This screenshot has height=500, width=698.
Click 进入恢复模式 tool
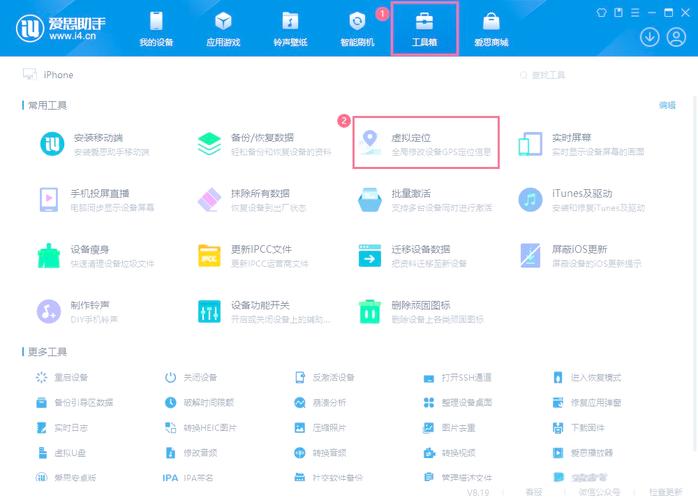tap(587, 378)
